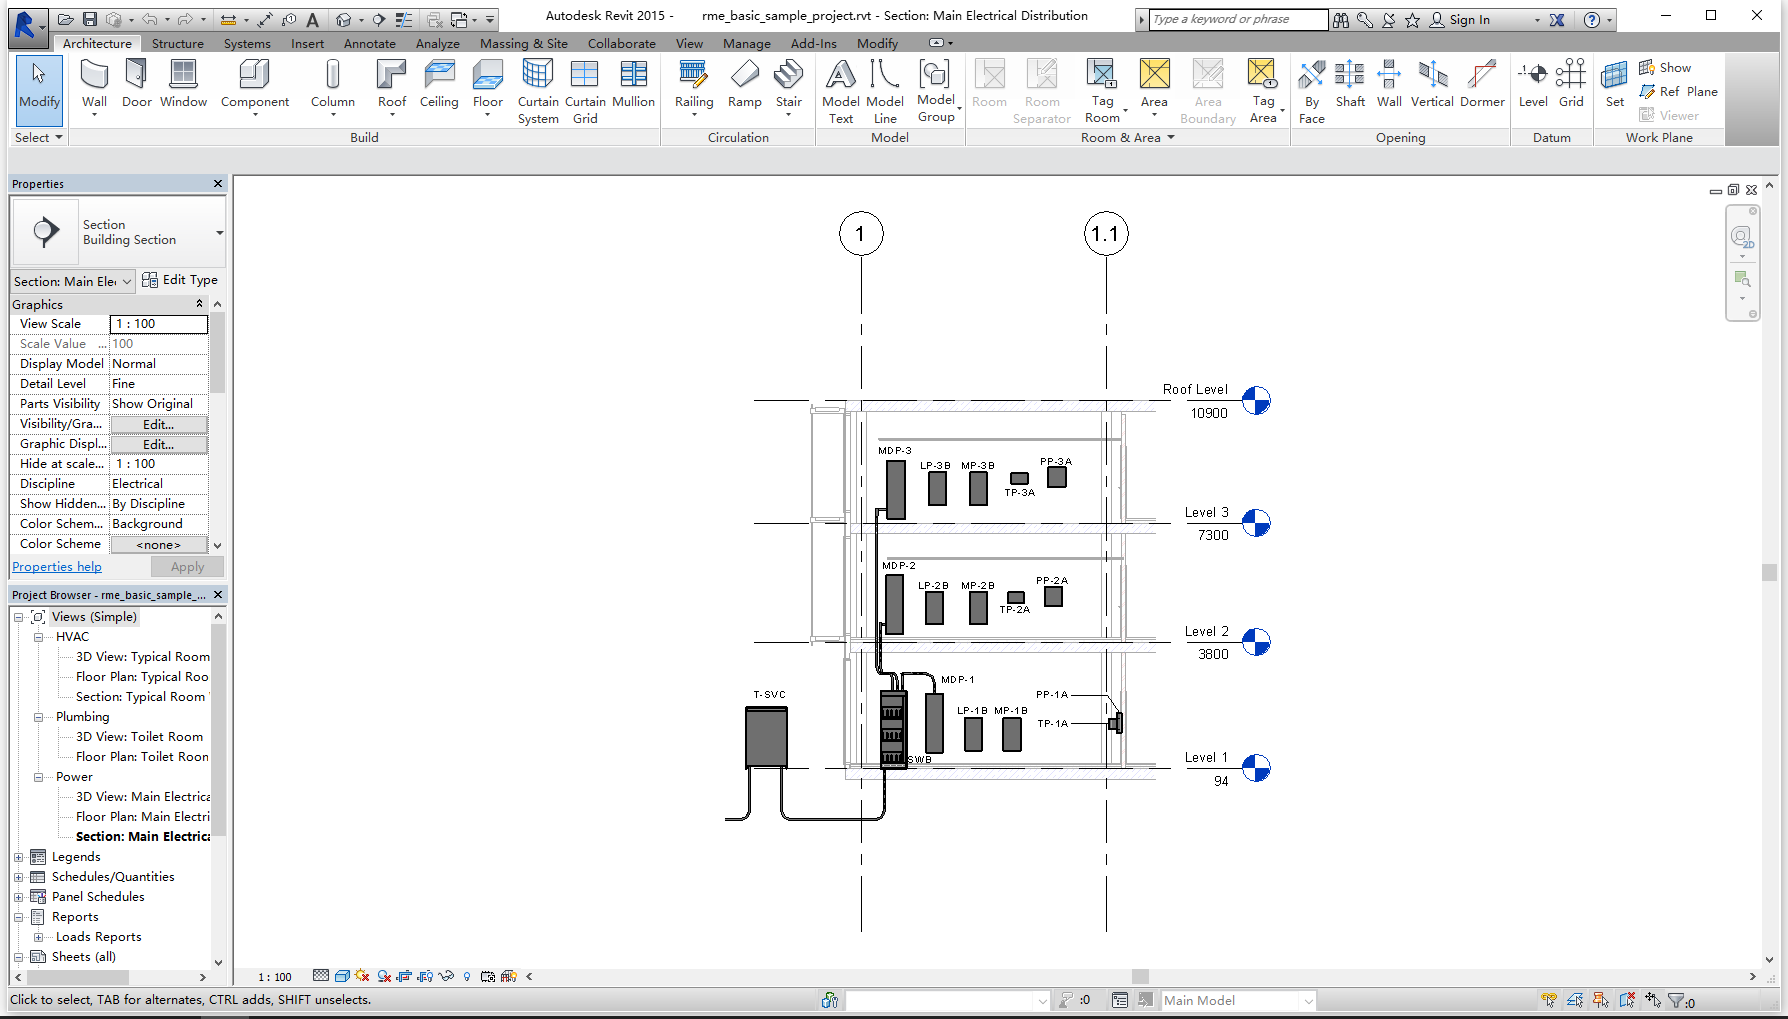
Task: Expand the Schedules/Quantities tree node
Action: (x=19, y=877)
